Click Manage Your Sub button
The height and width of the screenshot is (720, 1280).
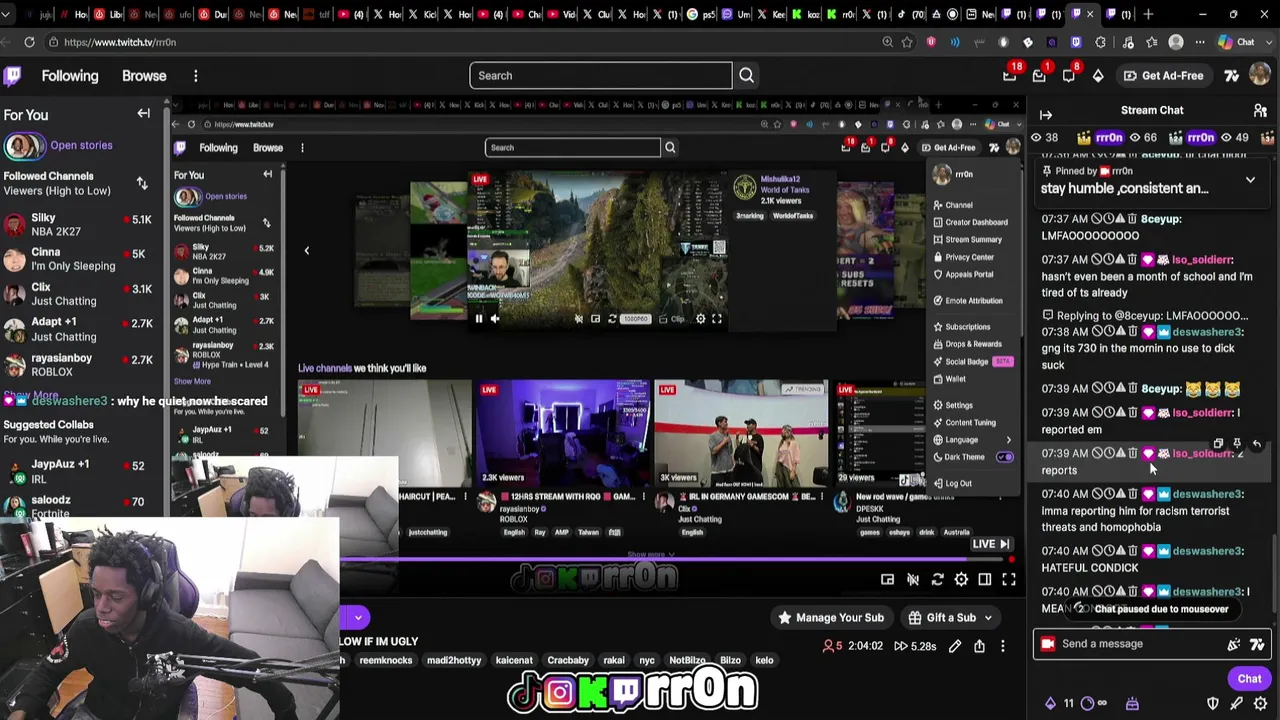pos(830,618)
